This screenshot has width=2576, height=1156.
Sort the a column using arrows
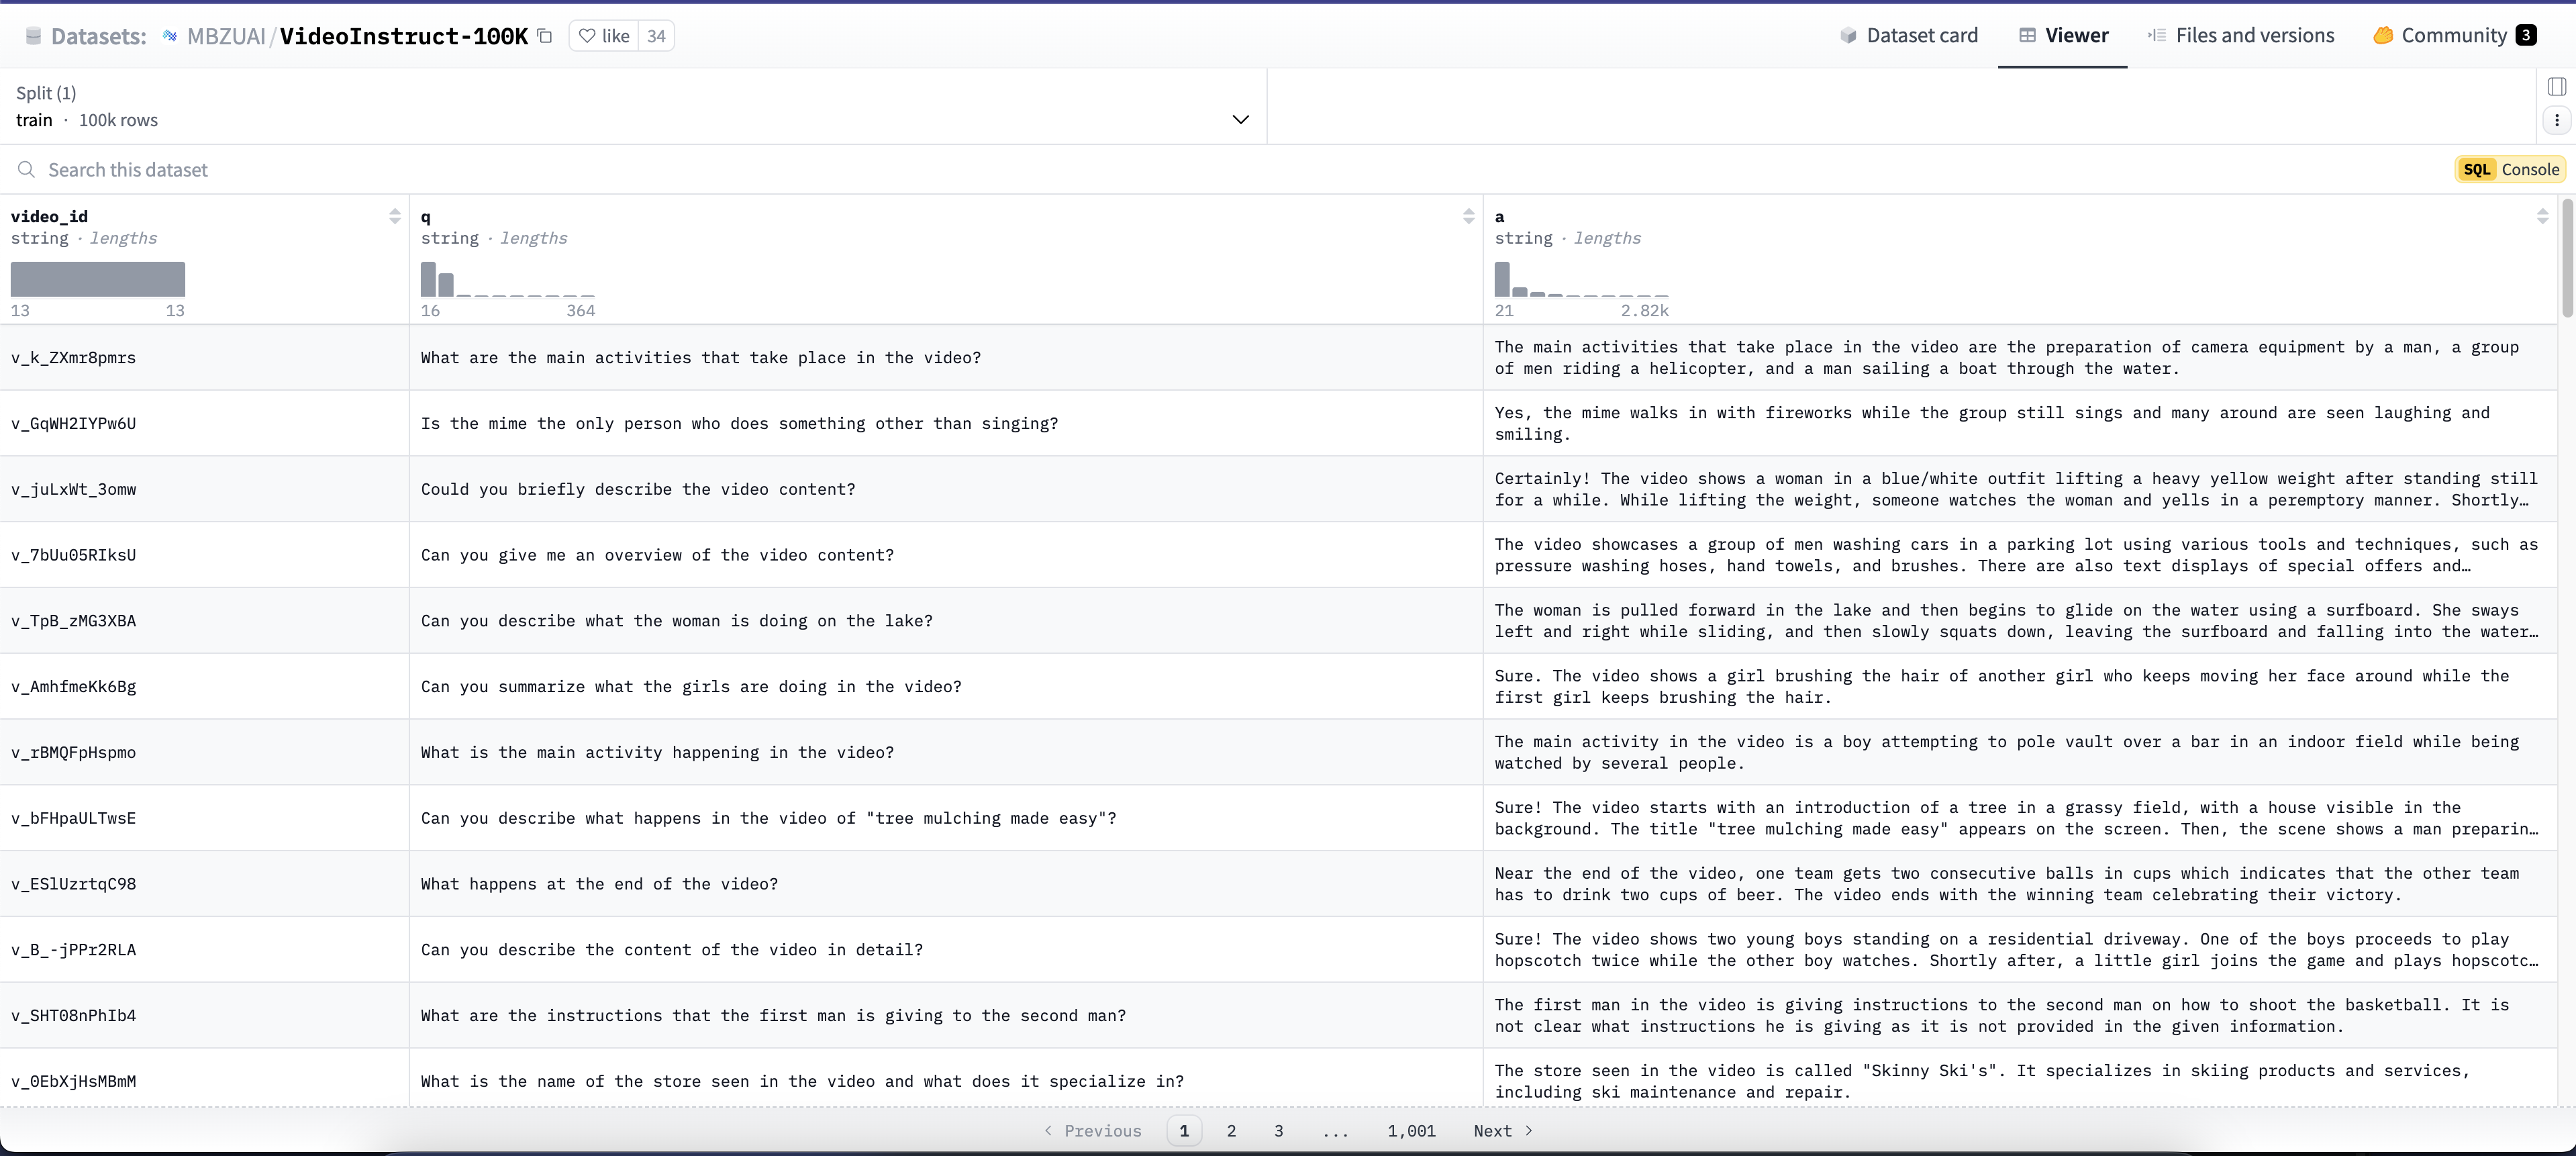(2542, 216)
